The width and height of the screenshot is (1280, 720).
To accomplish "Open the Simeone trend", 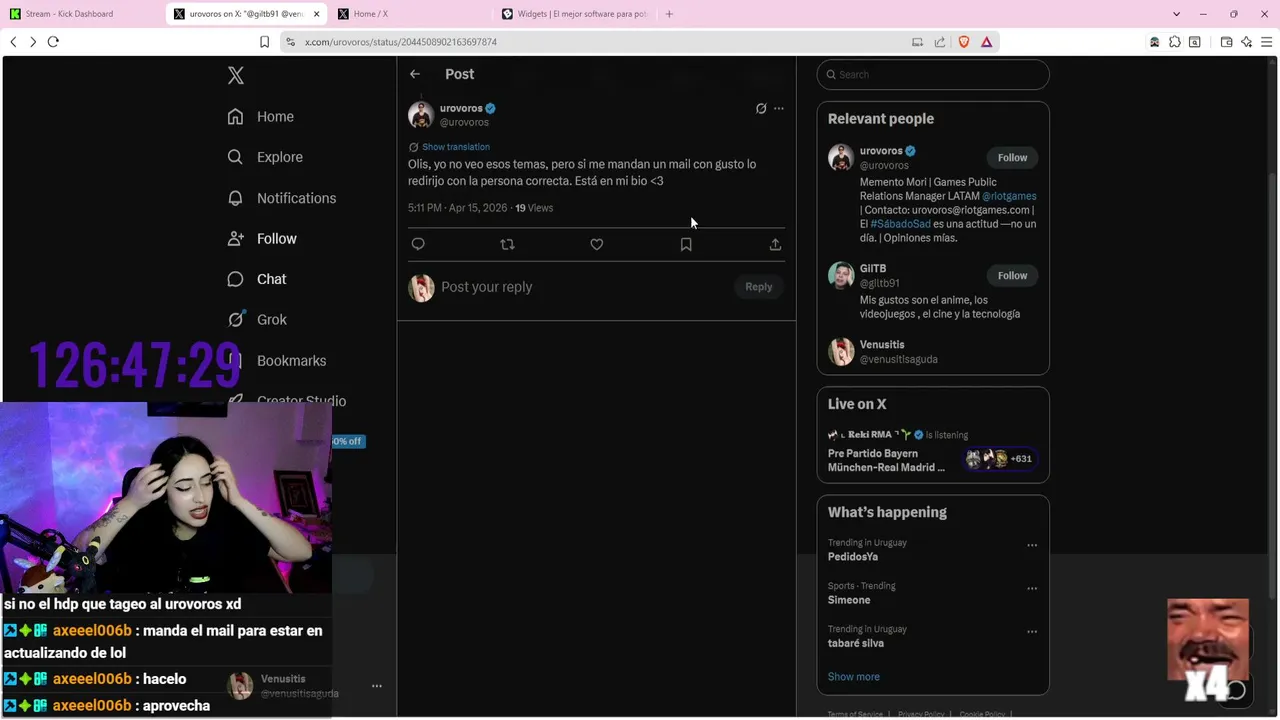I will point(849,600).
